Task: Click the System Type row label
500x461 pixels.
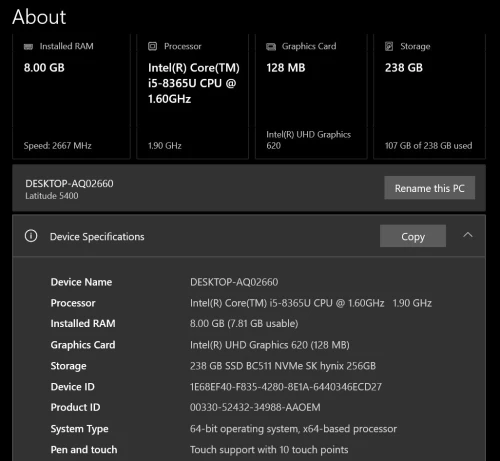Action: tap(79, 429)
